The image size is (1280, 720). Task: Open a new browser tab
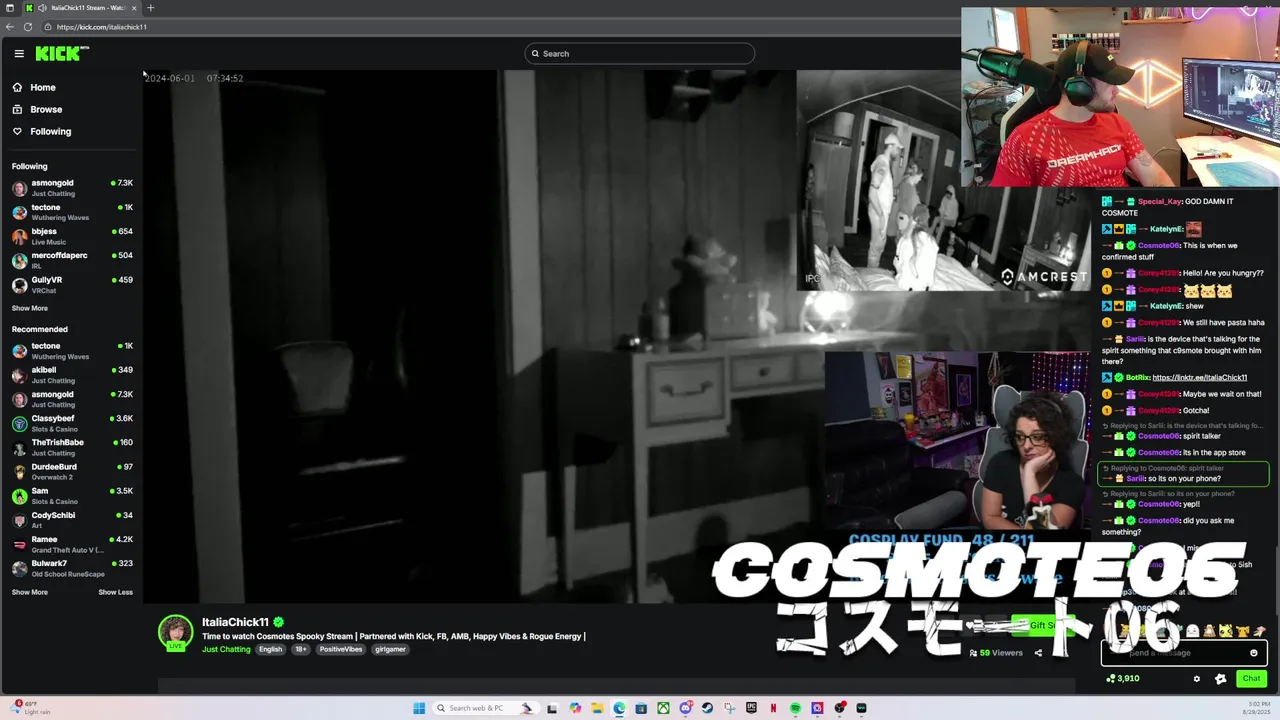point(150,8)
